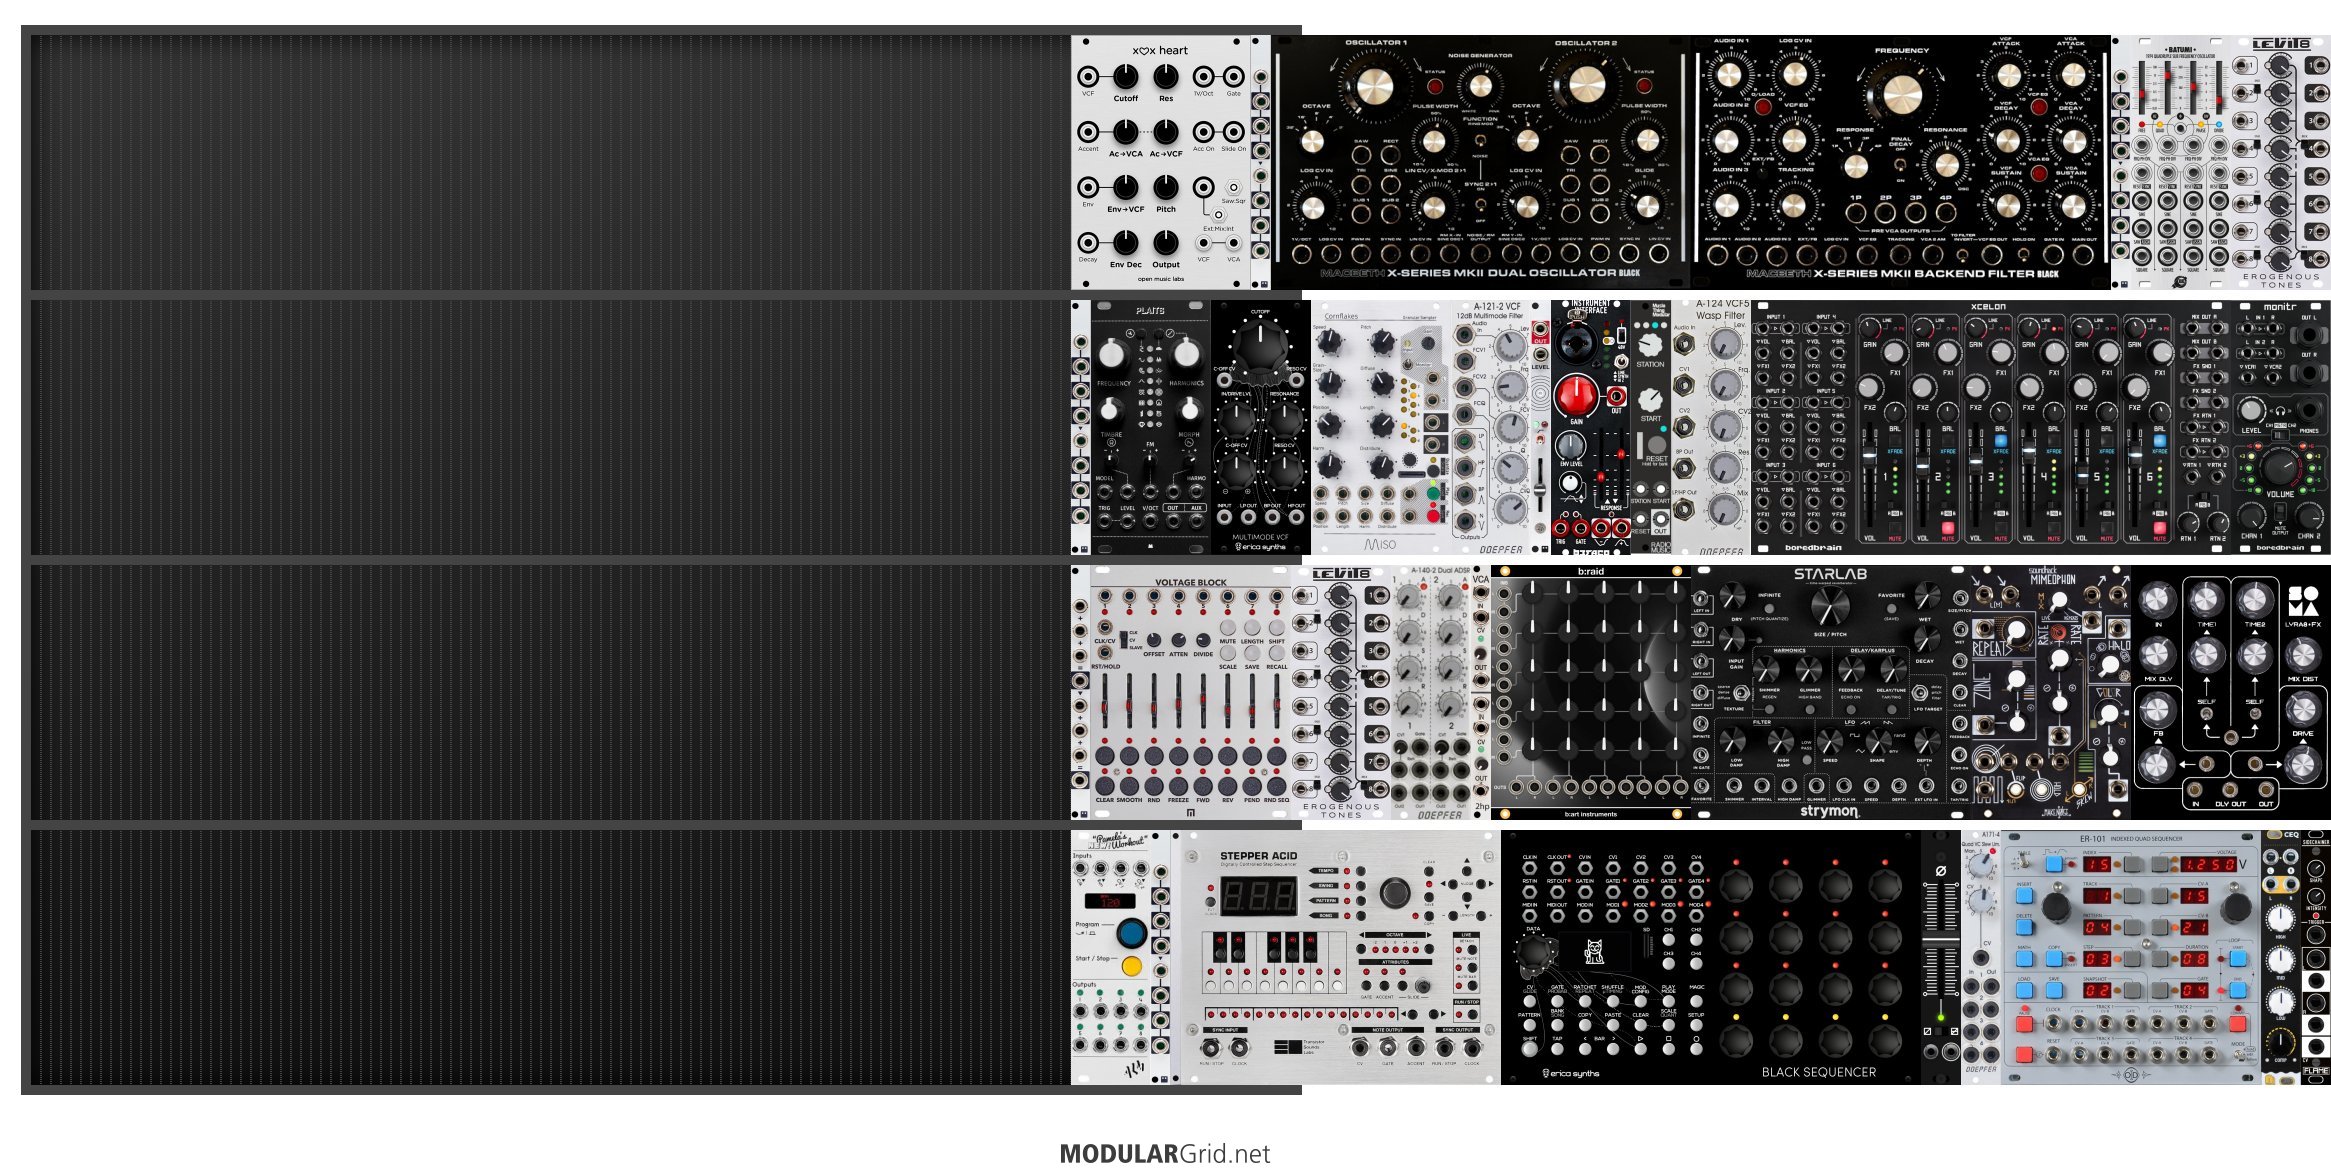This screenshot has height=1175, width=2331.
Task: Click the Frequency knob on Plaits
Action: click(1113, 353)
